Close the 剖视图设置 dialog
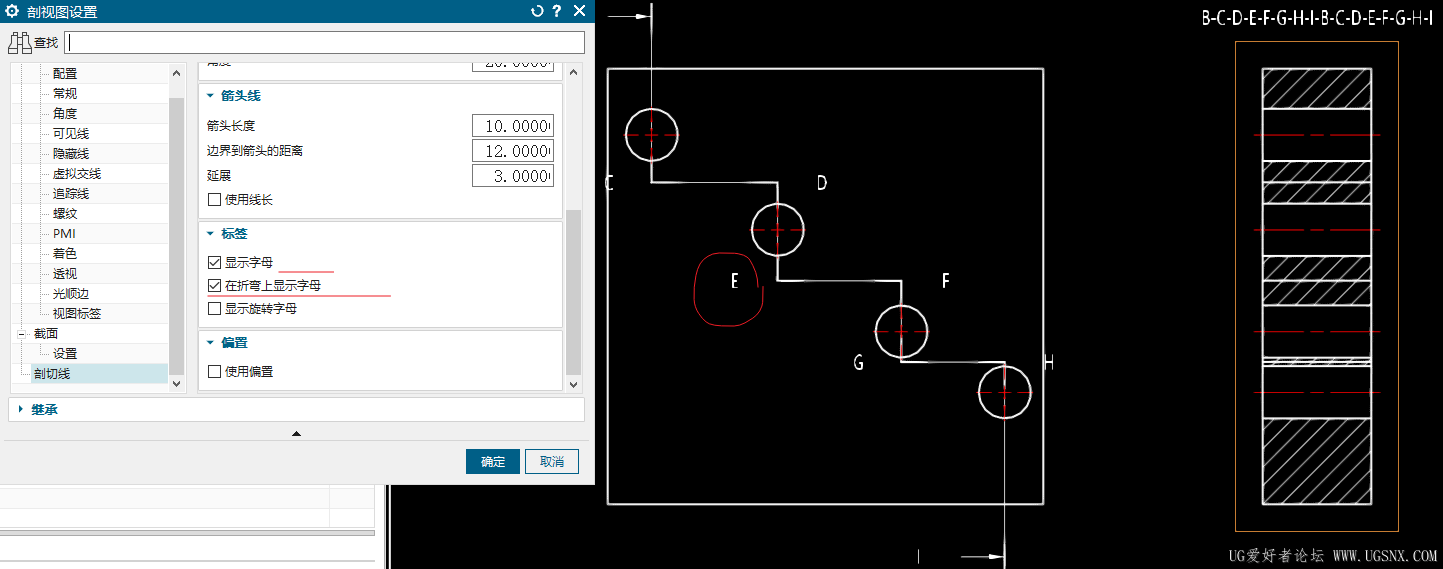Screen dimensions: 1443x569 (x=579, y=11)
